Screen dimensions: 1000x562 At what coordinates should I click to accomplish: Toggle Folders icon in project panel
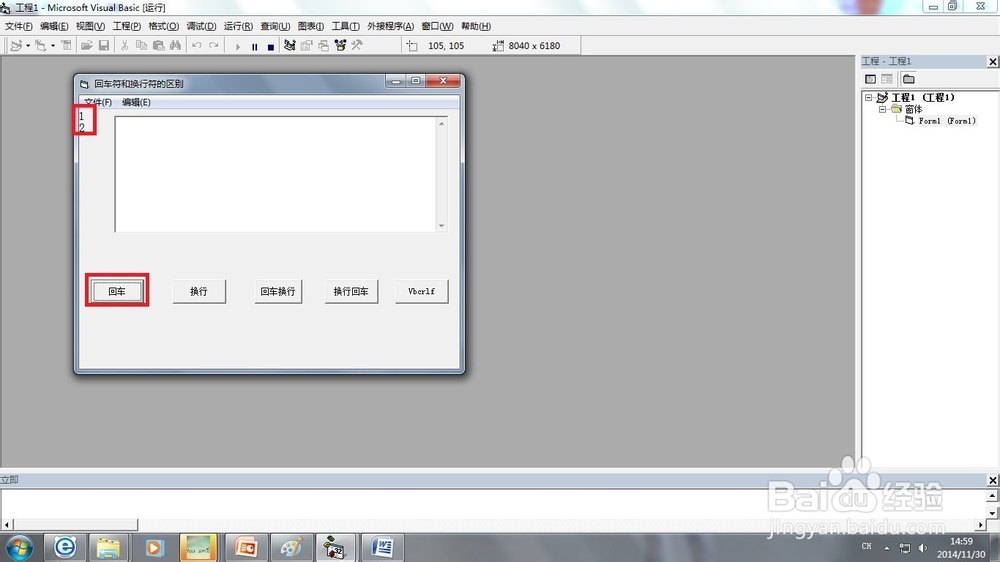pyautogui.click(x=909, y=79)
